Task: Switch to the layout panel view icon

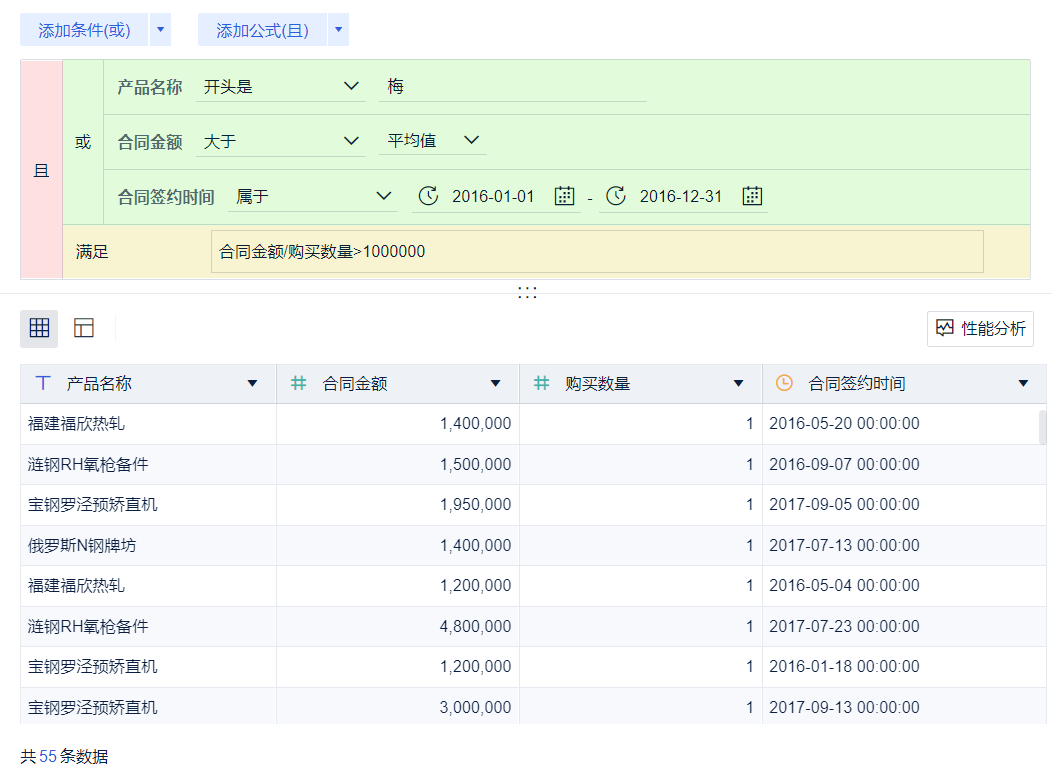Action: [x=84, y=328]
